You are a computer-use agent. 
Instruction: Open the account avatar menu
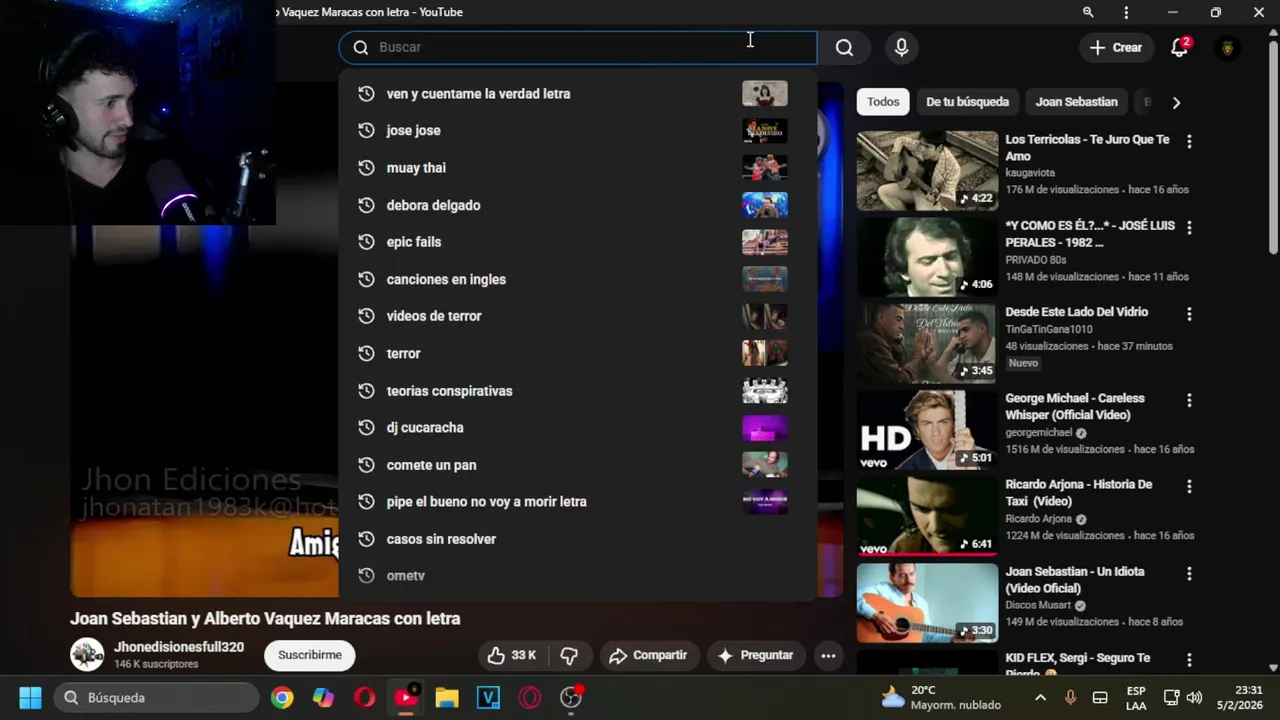(x=1228, y=47)
